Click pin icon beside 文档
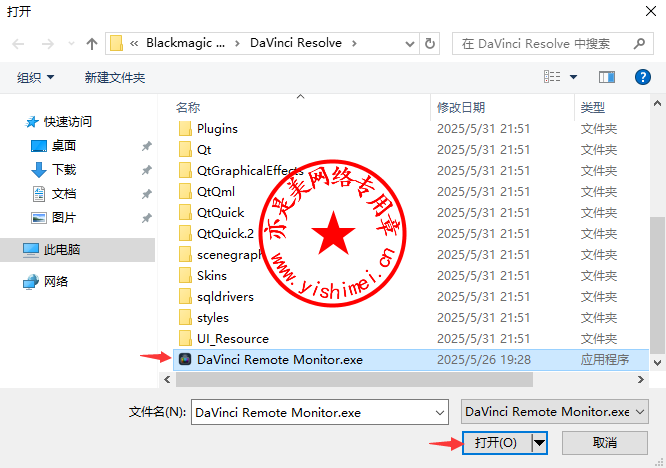This screenshot has width=666, height=468. [147, 194]
